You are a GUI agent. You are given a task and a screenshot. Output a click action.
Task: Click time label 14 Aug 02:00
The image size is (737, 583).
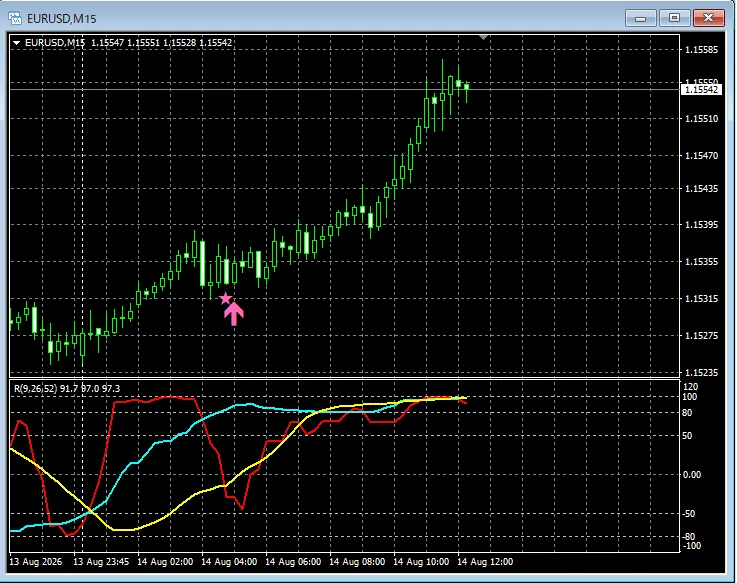tap(165, 561)
